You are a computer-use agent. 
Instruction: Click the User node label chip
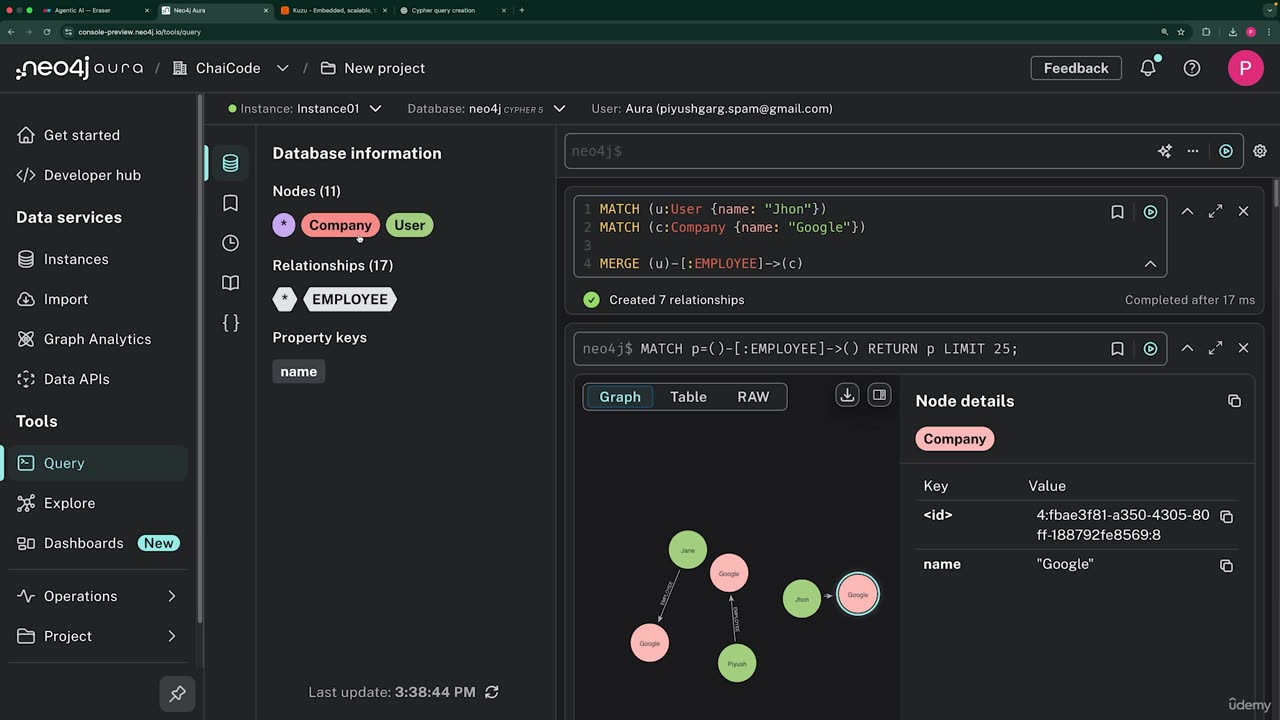tap(409, 225)
